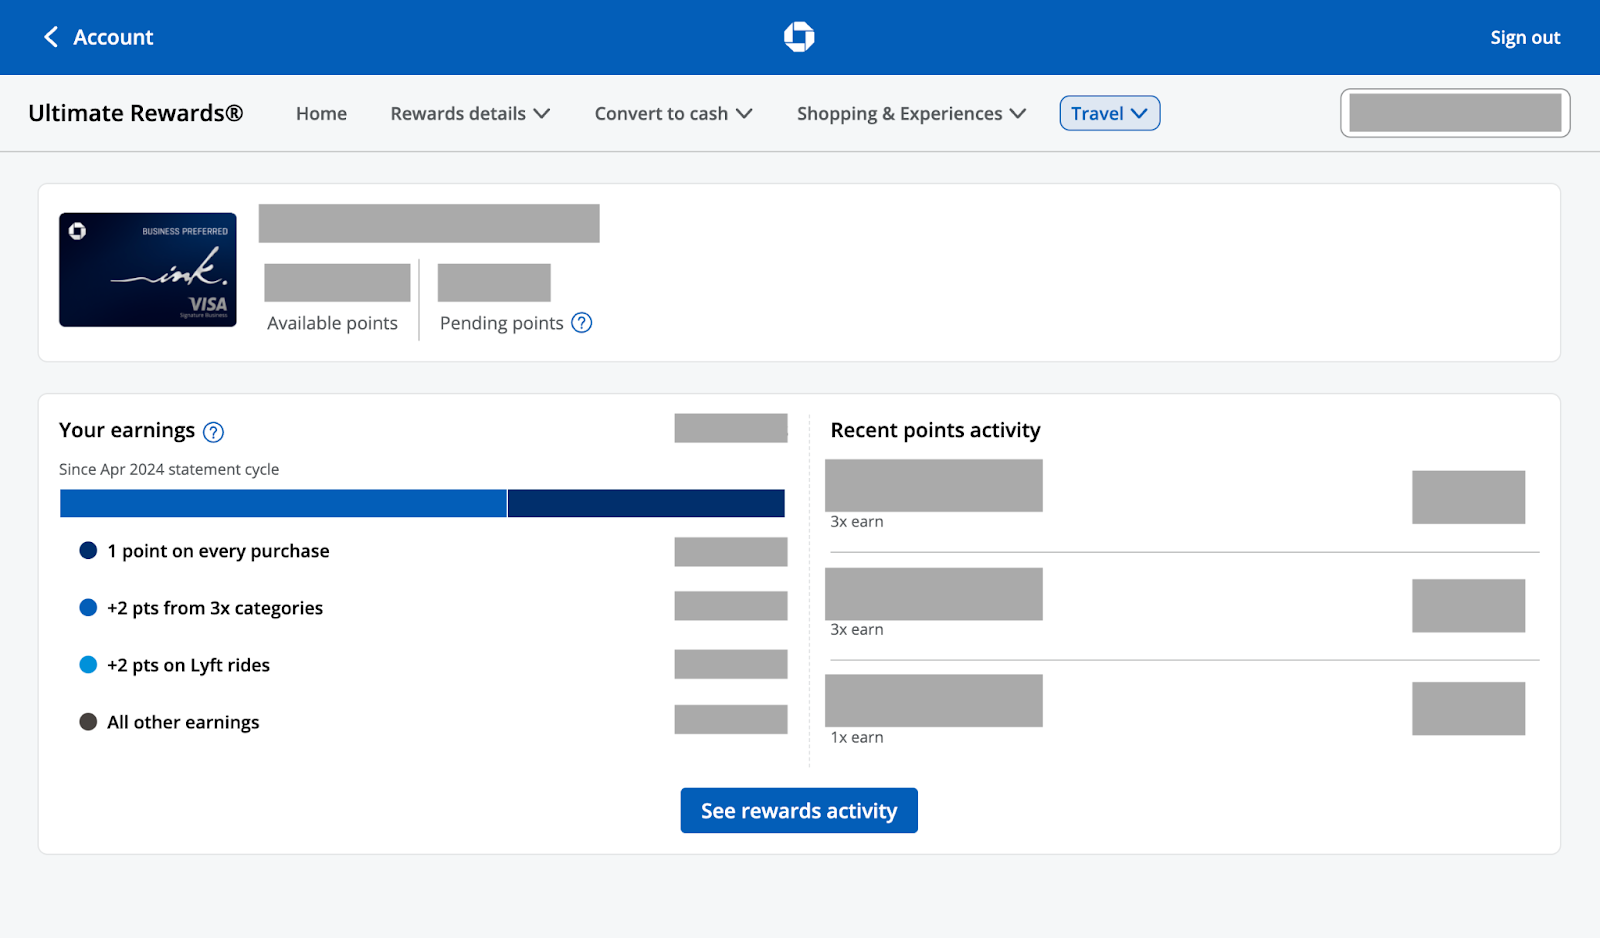Image resolution: width=1600 pixels, height=938 pixels.
Task: Open the Travel dropdown
Action: [x=1110, y=113]
